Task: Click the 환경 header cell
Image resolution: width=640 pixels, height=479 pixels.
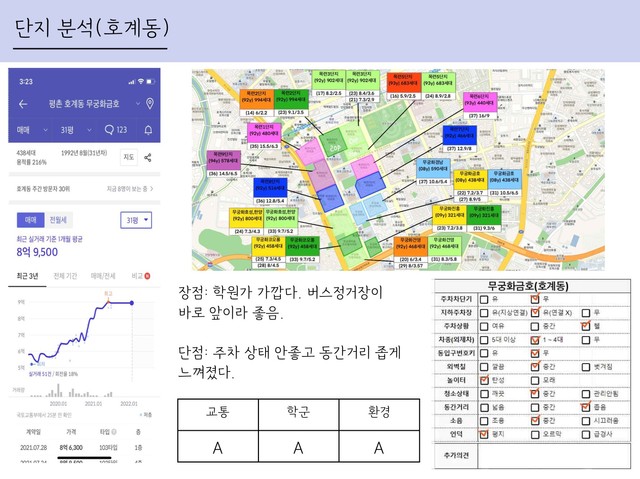Action: pyautogui.click(x=379, y=414)
